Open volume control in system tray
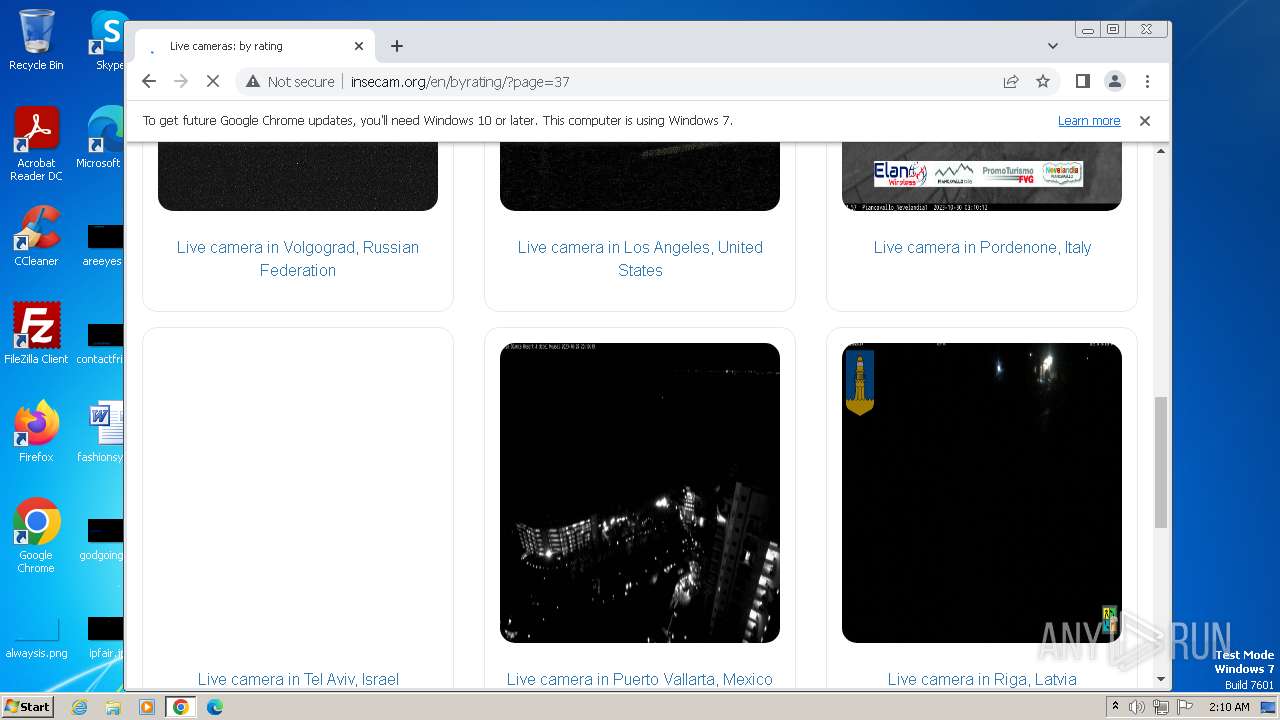The width and height of the screenshot is (1280, 720). click(x=1137, y=707)
